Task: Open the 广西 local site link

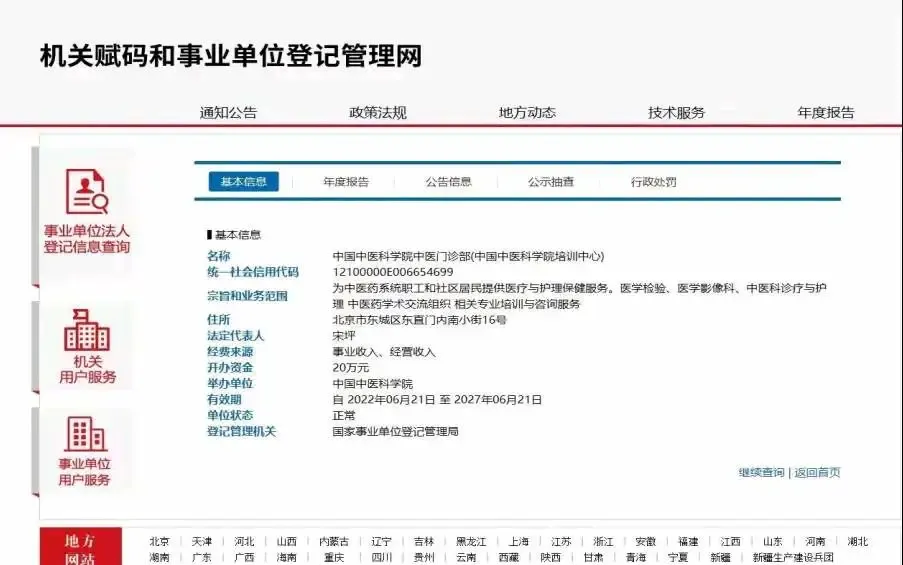Action: click(244, 558)
